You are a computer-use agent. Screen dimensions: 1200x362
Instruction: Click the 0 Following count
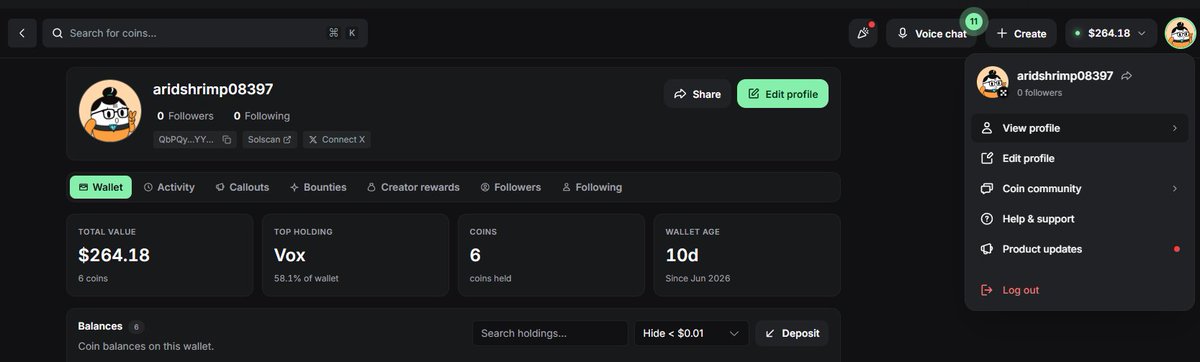[262, 116]
